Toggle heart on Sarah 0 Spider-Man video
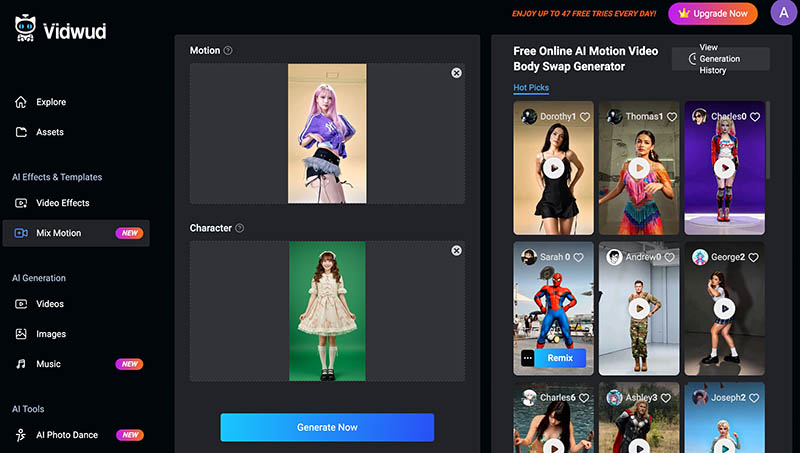 tap(585, 257)
